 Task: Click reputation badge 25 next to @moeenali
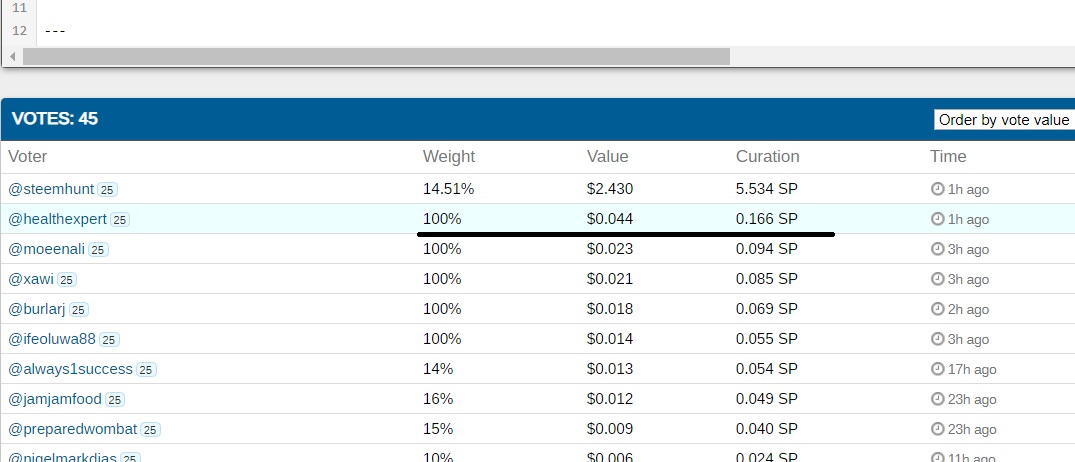[98, 250]
